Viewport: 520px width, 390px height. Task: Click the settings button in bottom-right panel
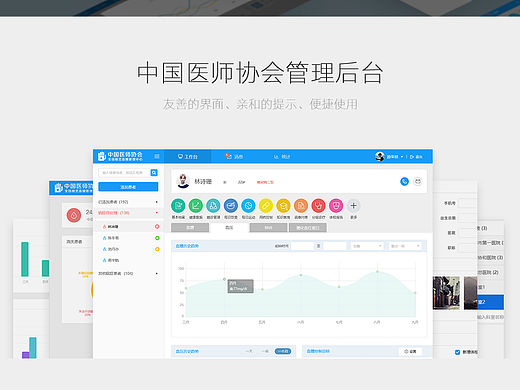[410, 351]
